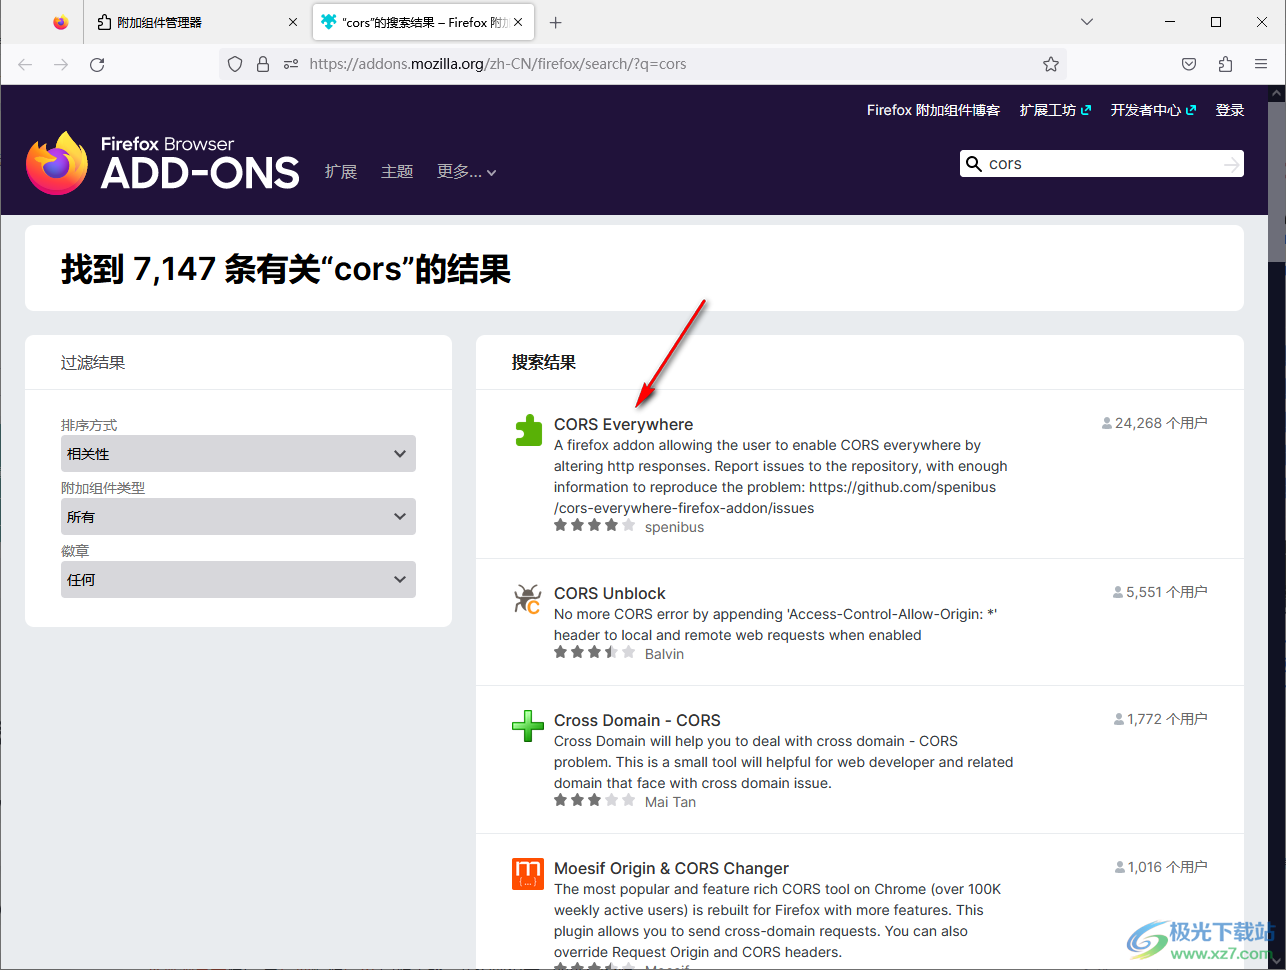The width and height of the screenshot is (1286, 970).
Task: Open the Cross Domain - CORS result
Action: [x=637, y=721]
